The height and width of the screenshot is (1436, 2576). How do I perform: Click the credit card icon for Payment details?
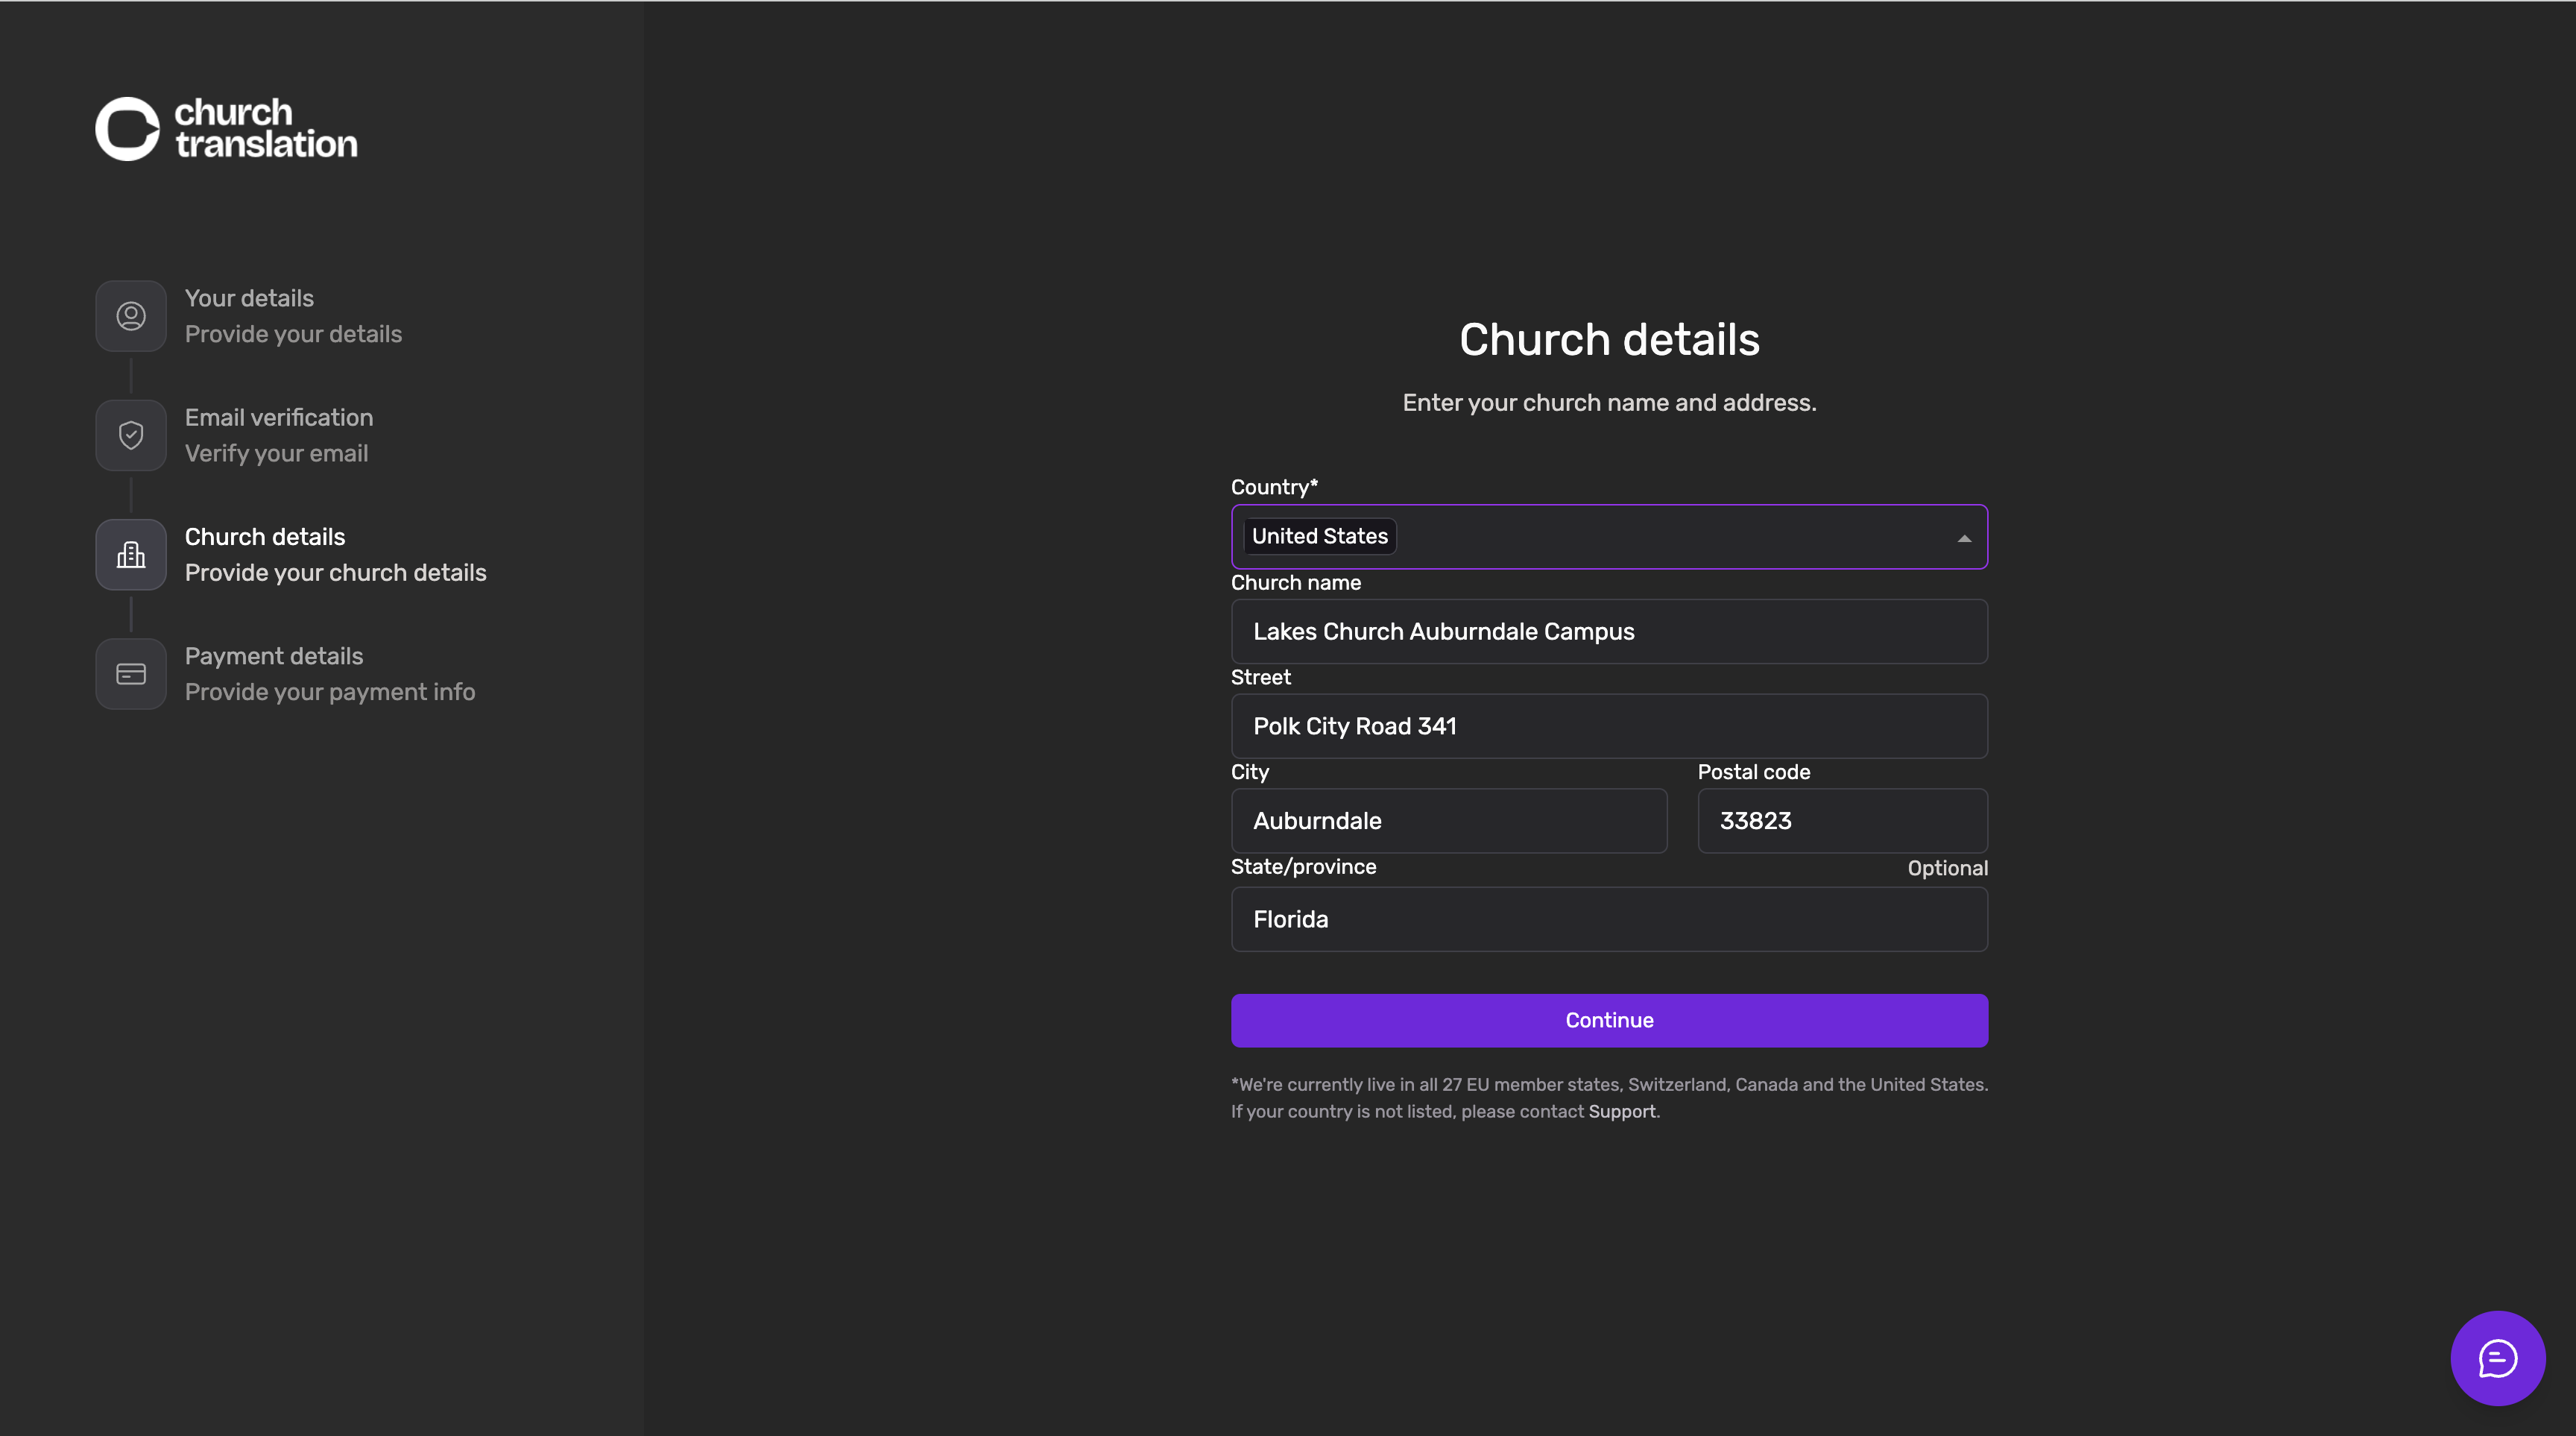tap(131, 674)
